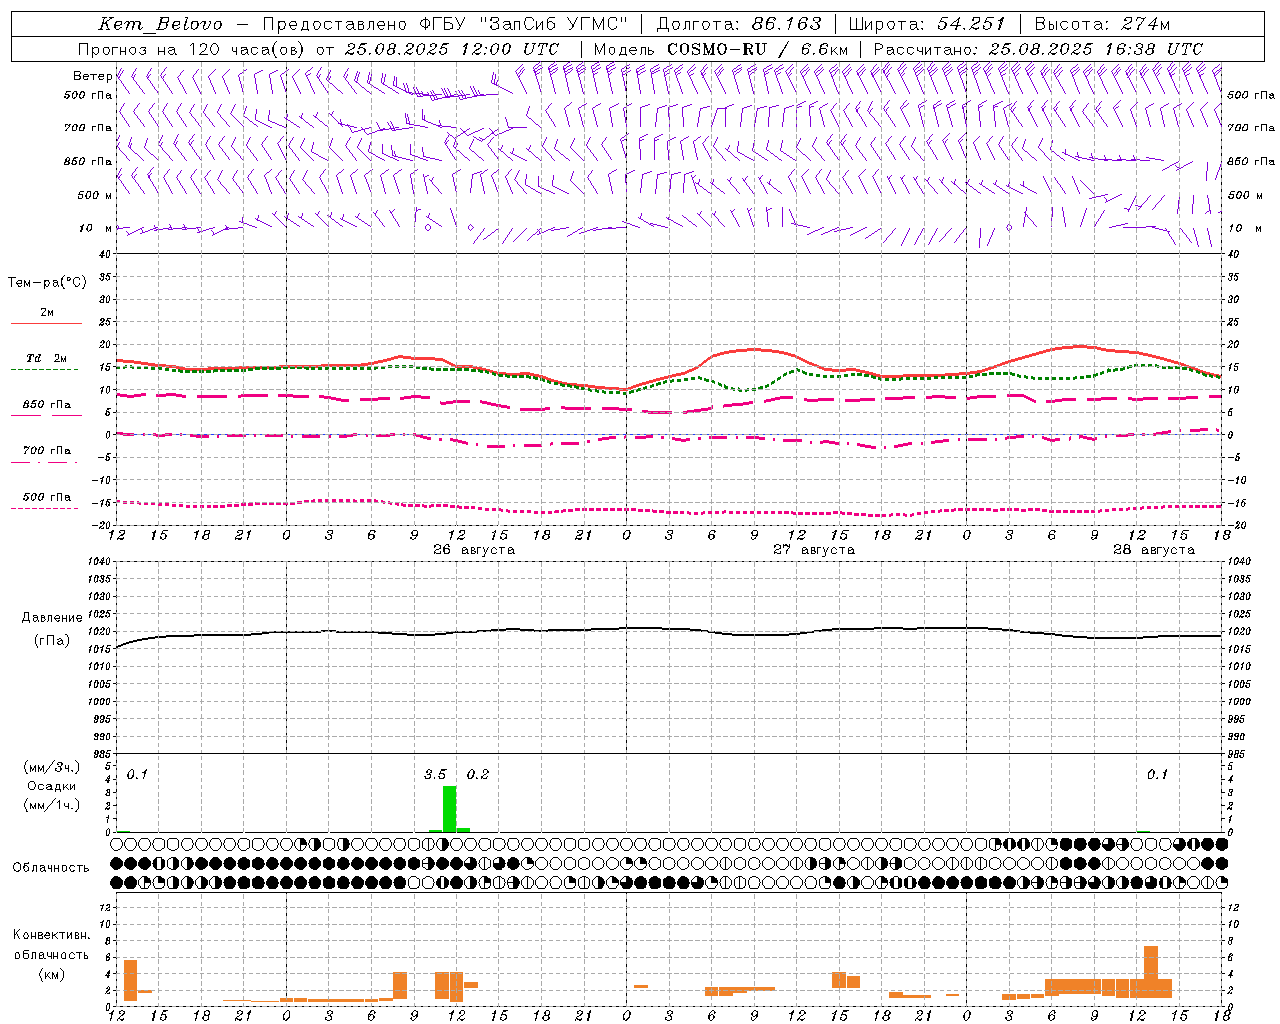Click the 'Конвективн.' convective cloud label
1280x1024 pixels.
tap(52, 935)
